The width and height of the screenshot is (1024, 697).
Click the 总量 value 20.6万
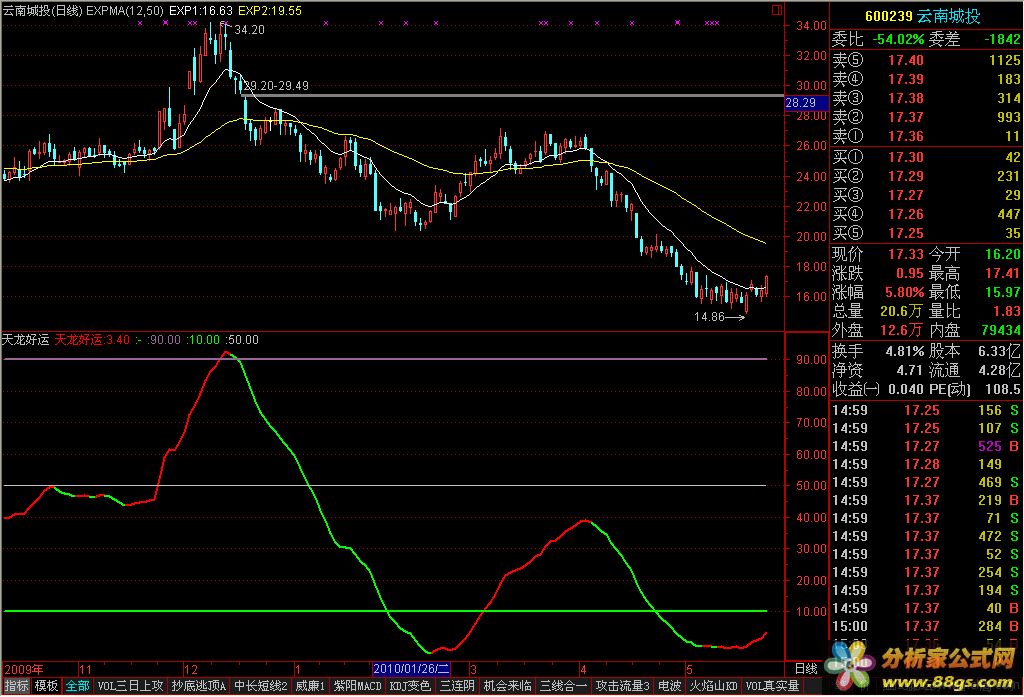point(901,311)
